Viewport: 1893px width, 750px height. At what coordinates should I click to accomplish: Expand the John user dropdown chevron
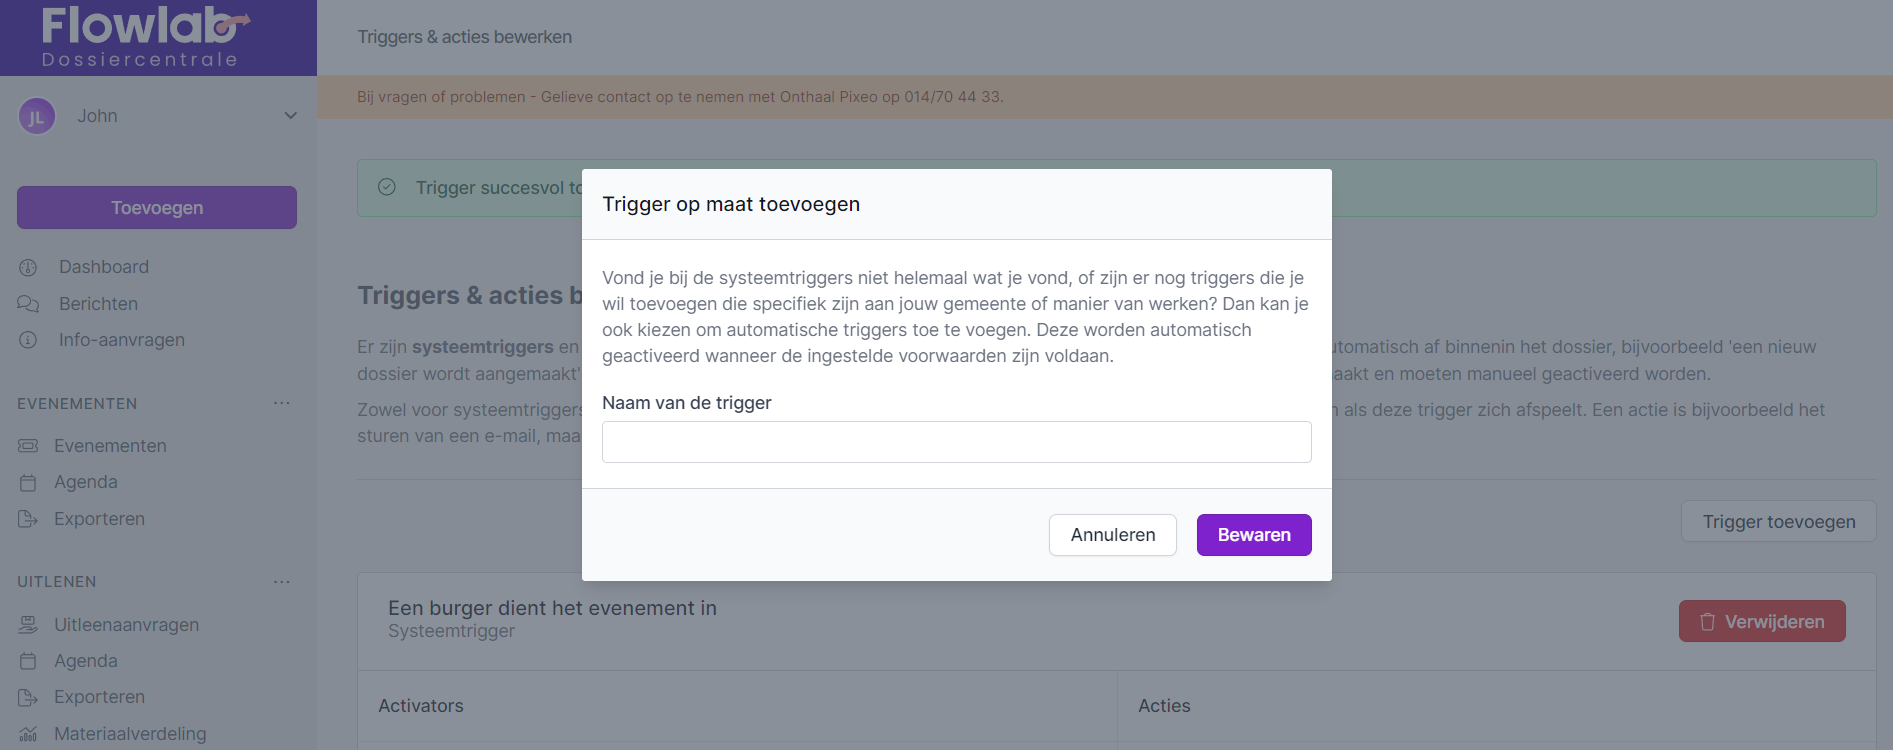(x=291, y=116)
